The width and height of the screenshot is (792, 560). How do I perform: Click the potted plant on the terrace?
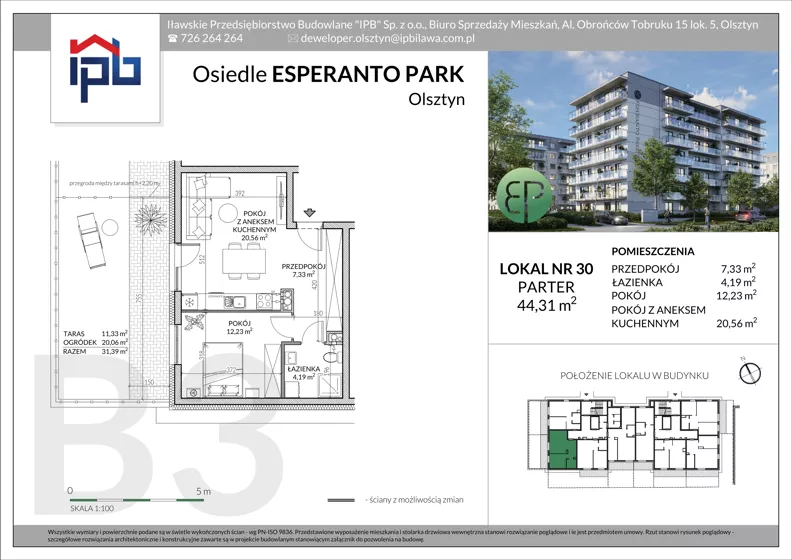(x=151, y=219)
